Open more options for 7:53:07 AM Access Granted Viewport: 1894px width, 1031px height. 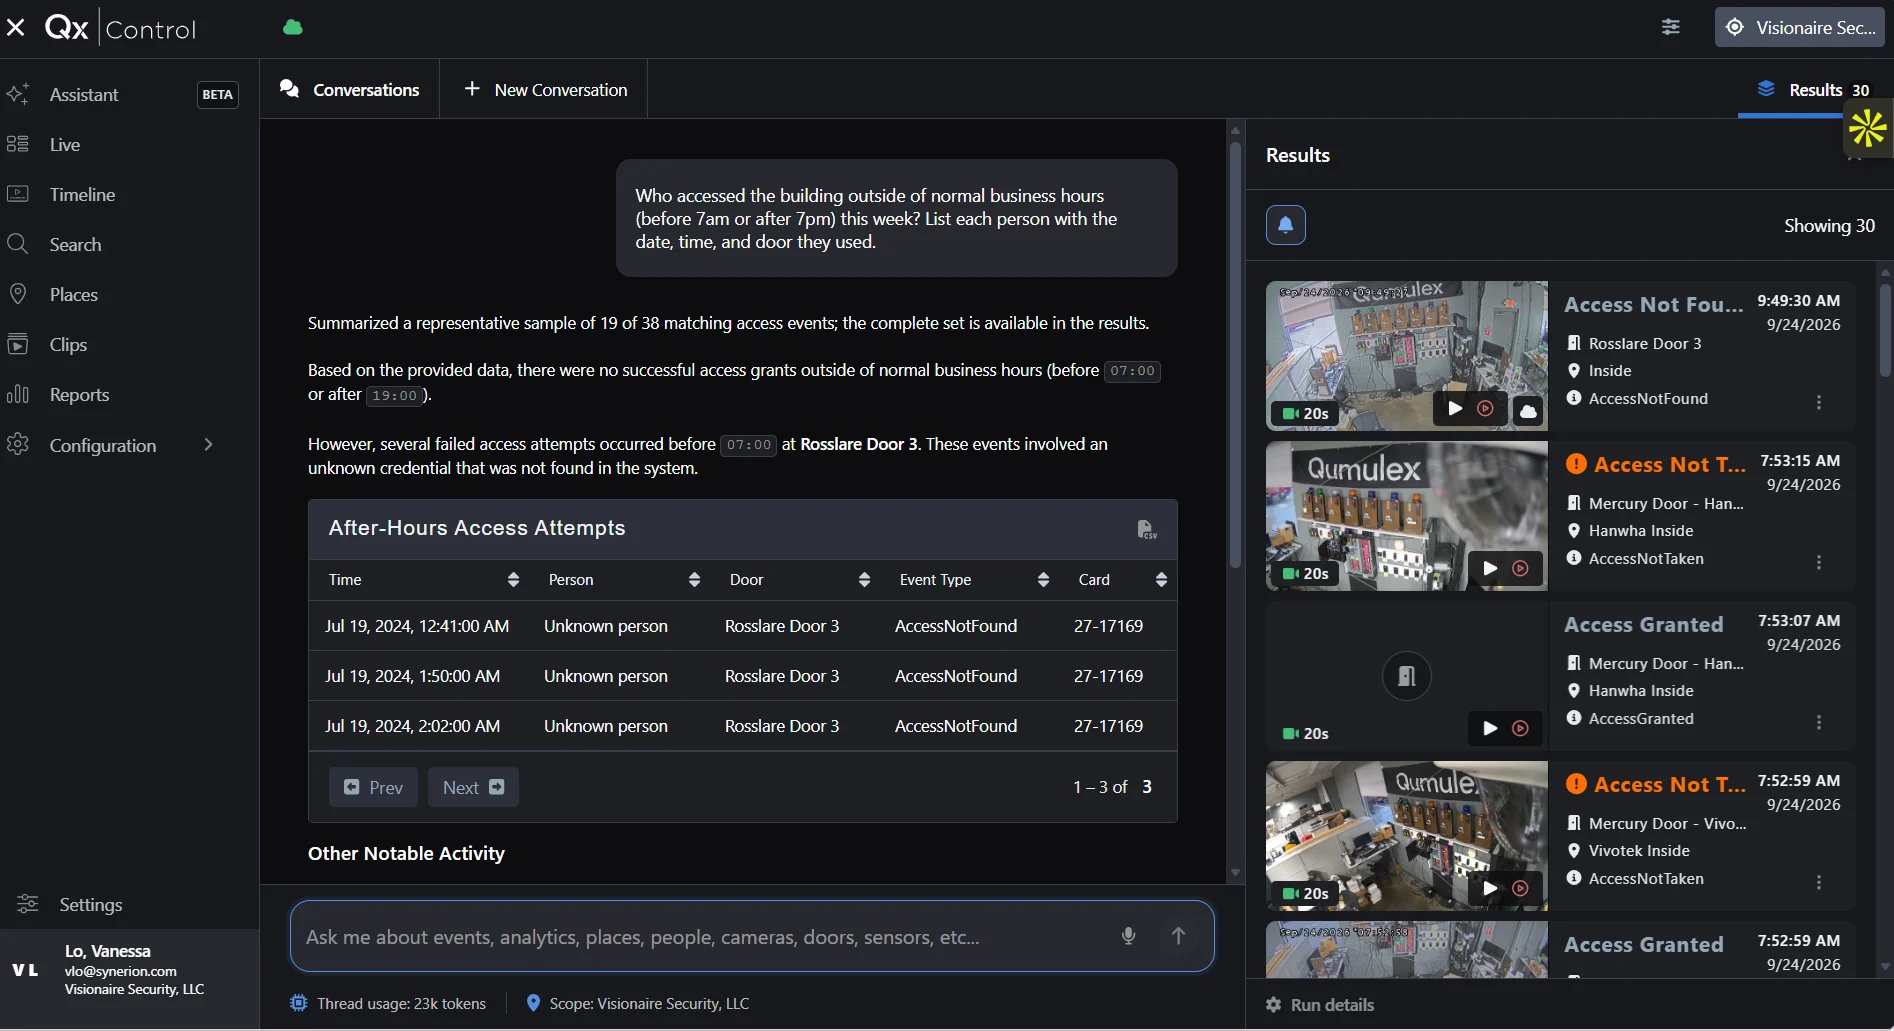[1818, 722]
